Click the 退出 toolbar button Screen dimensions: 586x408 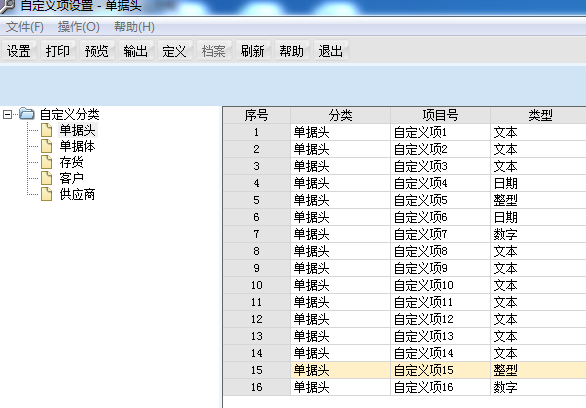pyautogui.click(x=330, y=51)
